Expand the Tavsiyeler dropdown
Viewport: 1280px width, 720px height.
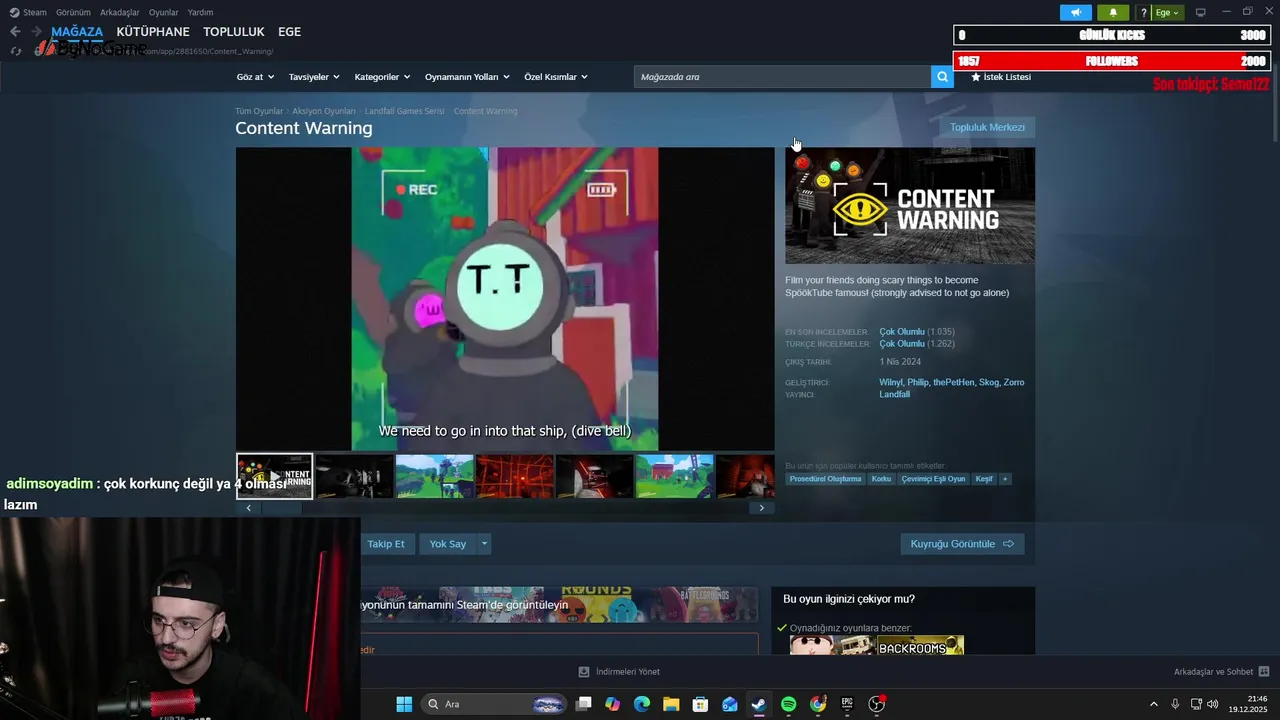click(x=314, y=77)
